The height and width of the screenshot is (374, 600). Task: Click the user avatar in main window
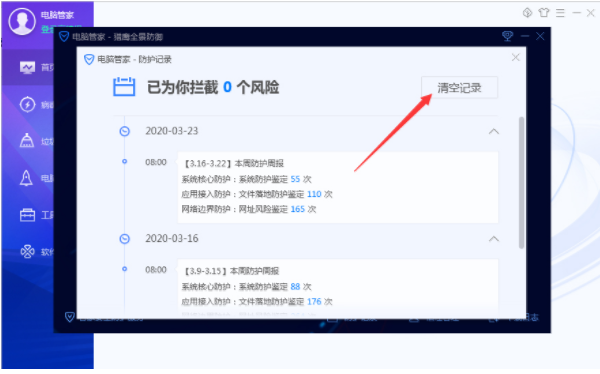(22, 21)
